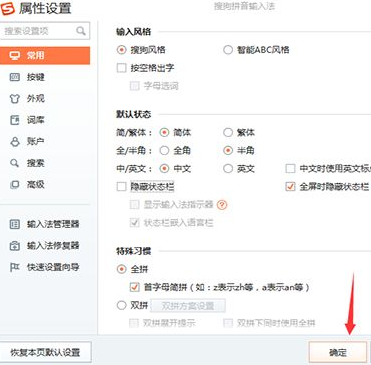Toggle 双拼下同时使用全拼 checkbox
The width and height of the screenshot is (371, 365).
[x=228, y=323]
